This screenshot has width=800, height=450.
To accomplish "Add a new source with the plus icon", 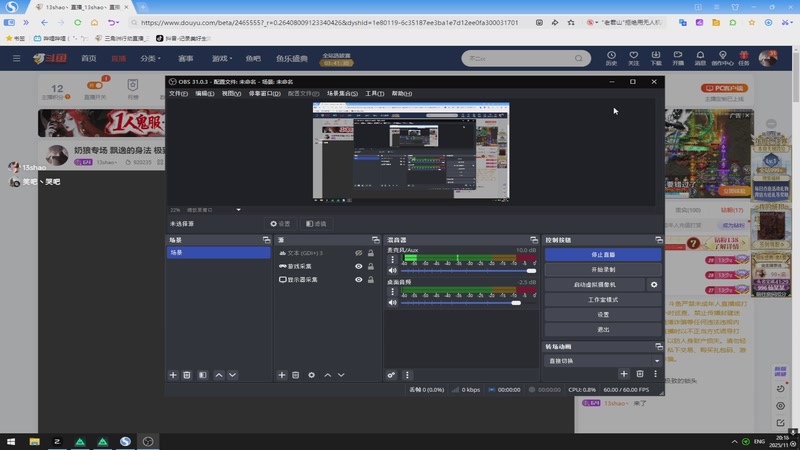I will [282, 375].
